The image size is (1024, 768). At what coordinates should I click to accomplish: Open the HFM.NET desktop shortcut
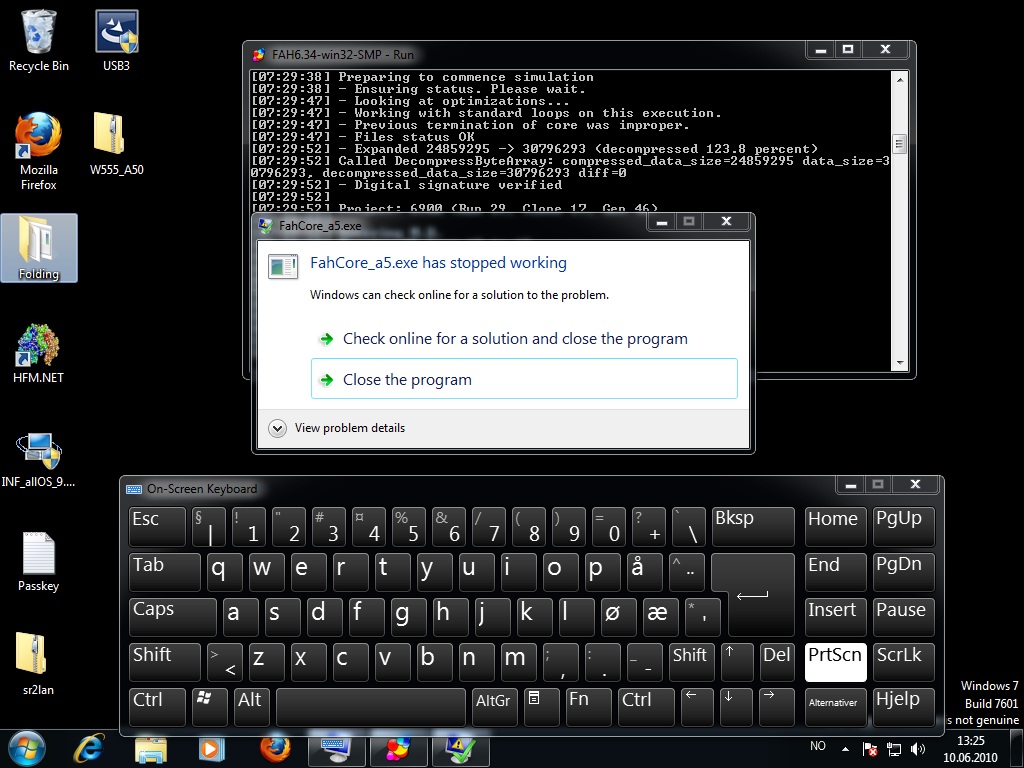[x=39, y=353]
